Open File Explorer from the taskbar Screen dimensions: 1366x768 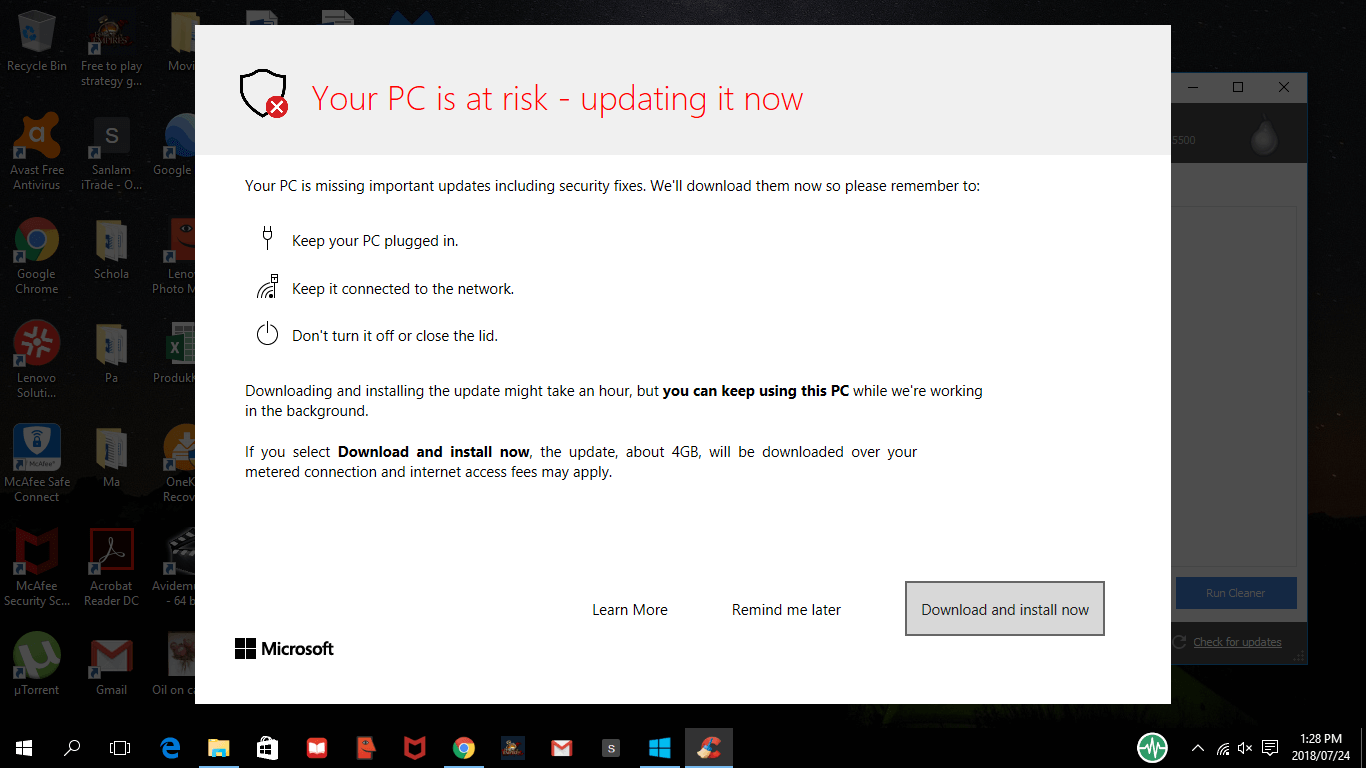coord(219,748)
